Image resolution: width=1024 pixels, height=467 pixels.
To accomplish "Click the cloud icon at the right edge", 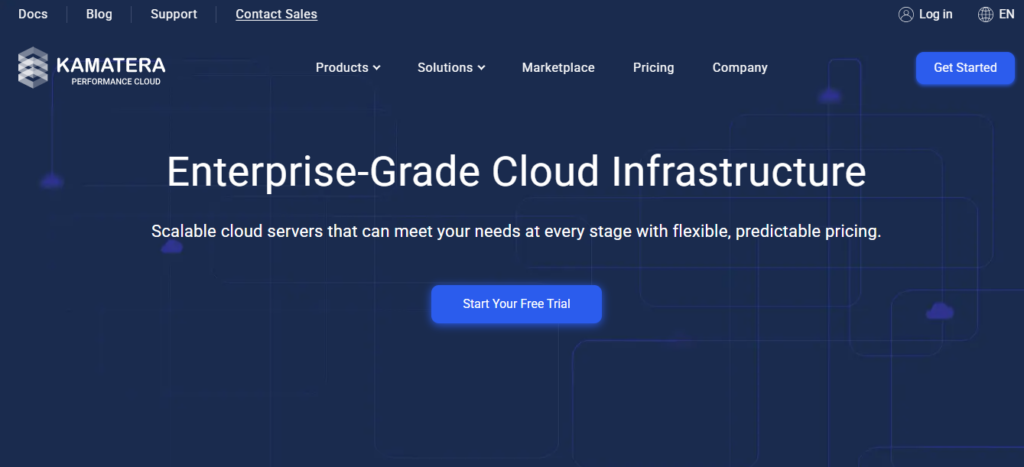I will click(939, 311).
